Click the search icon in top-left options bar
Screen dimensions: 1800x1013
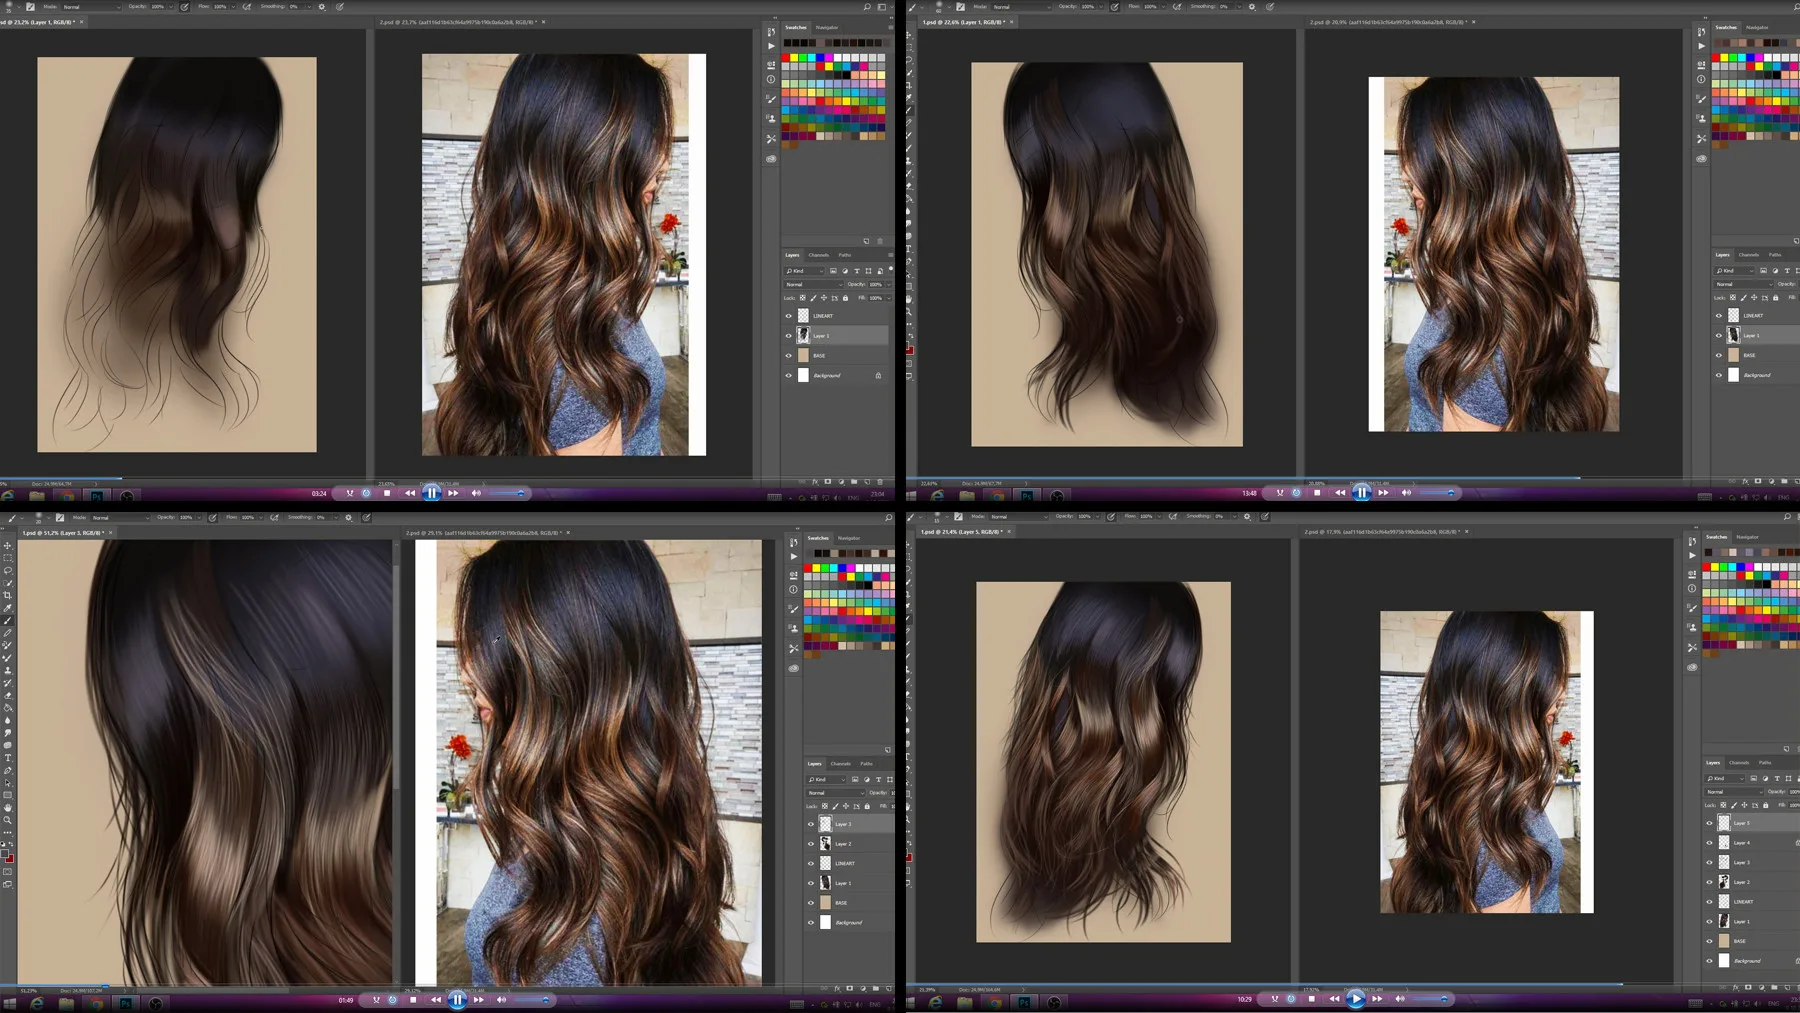867,7
